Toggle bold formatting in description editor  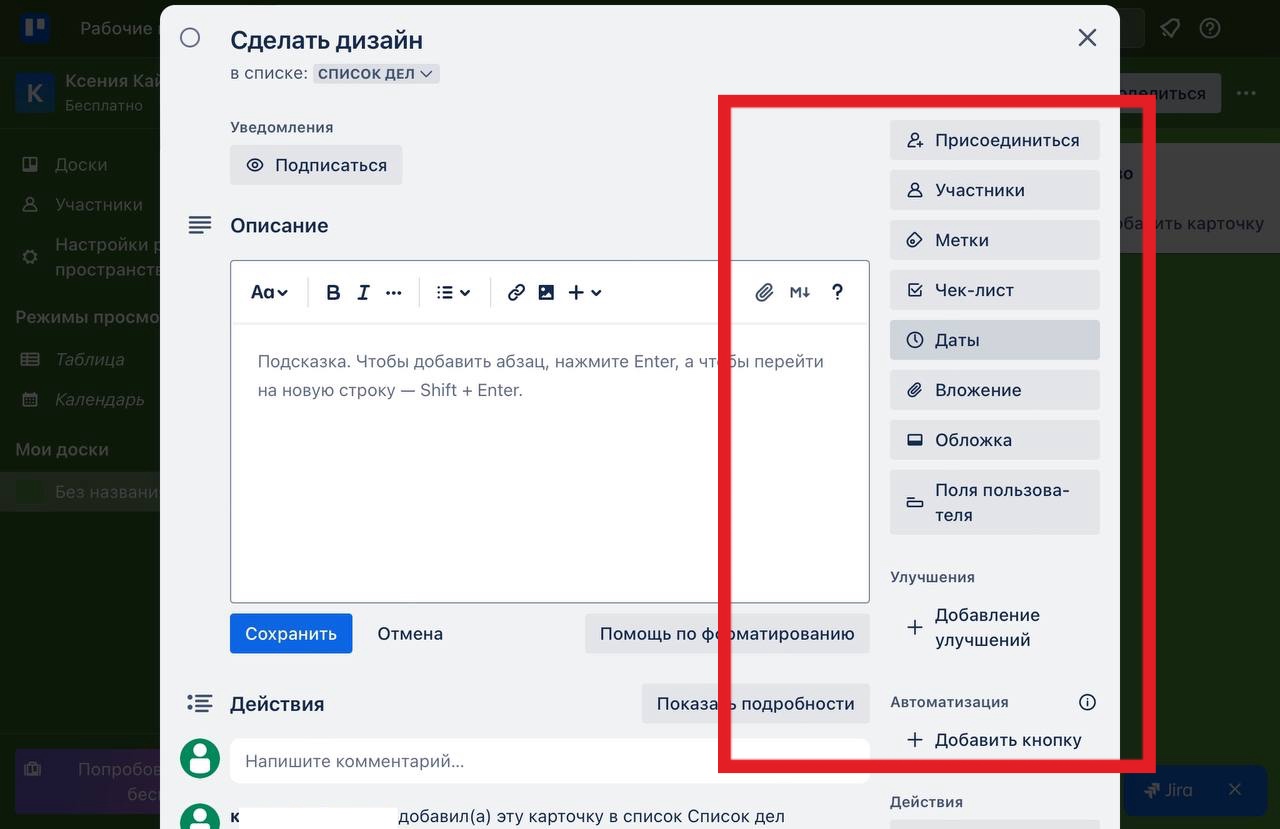(x=333, y=292)
